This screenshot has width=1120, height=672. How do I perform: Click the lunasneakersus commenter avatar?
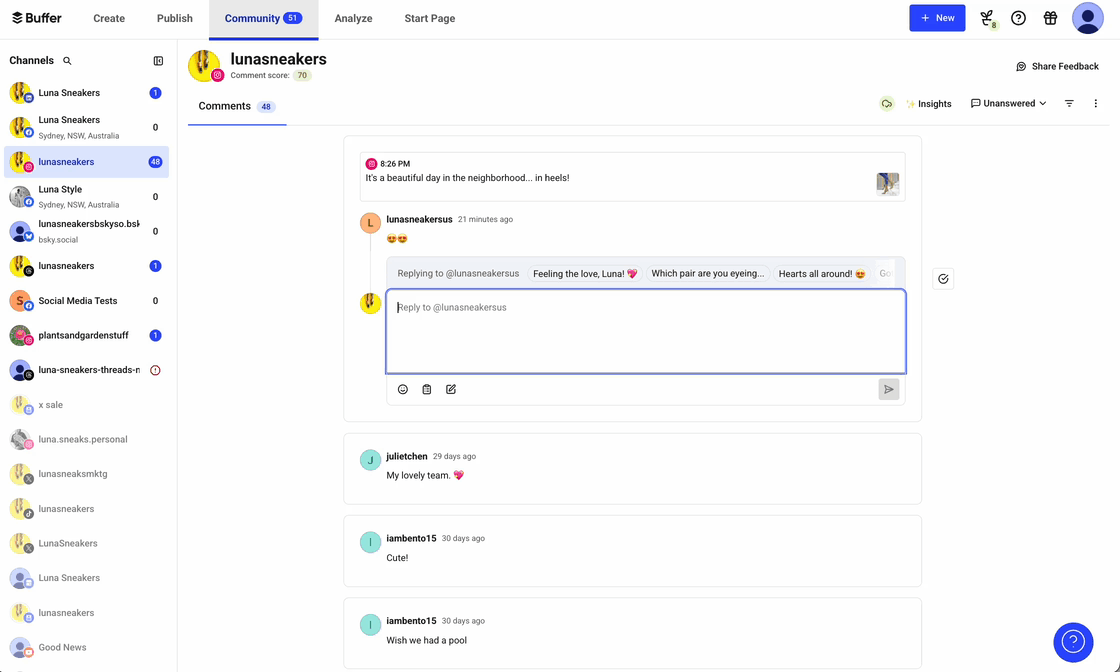coord(370,223)
